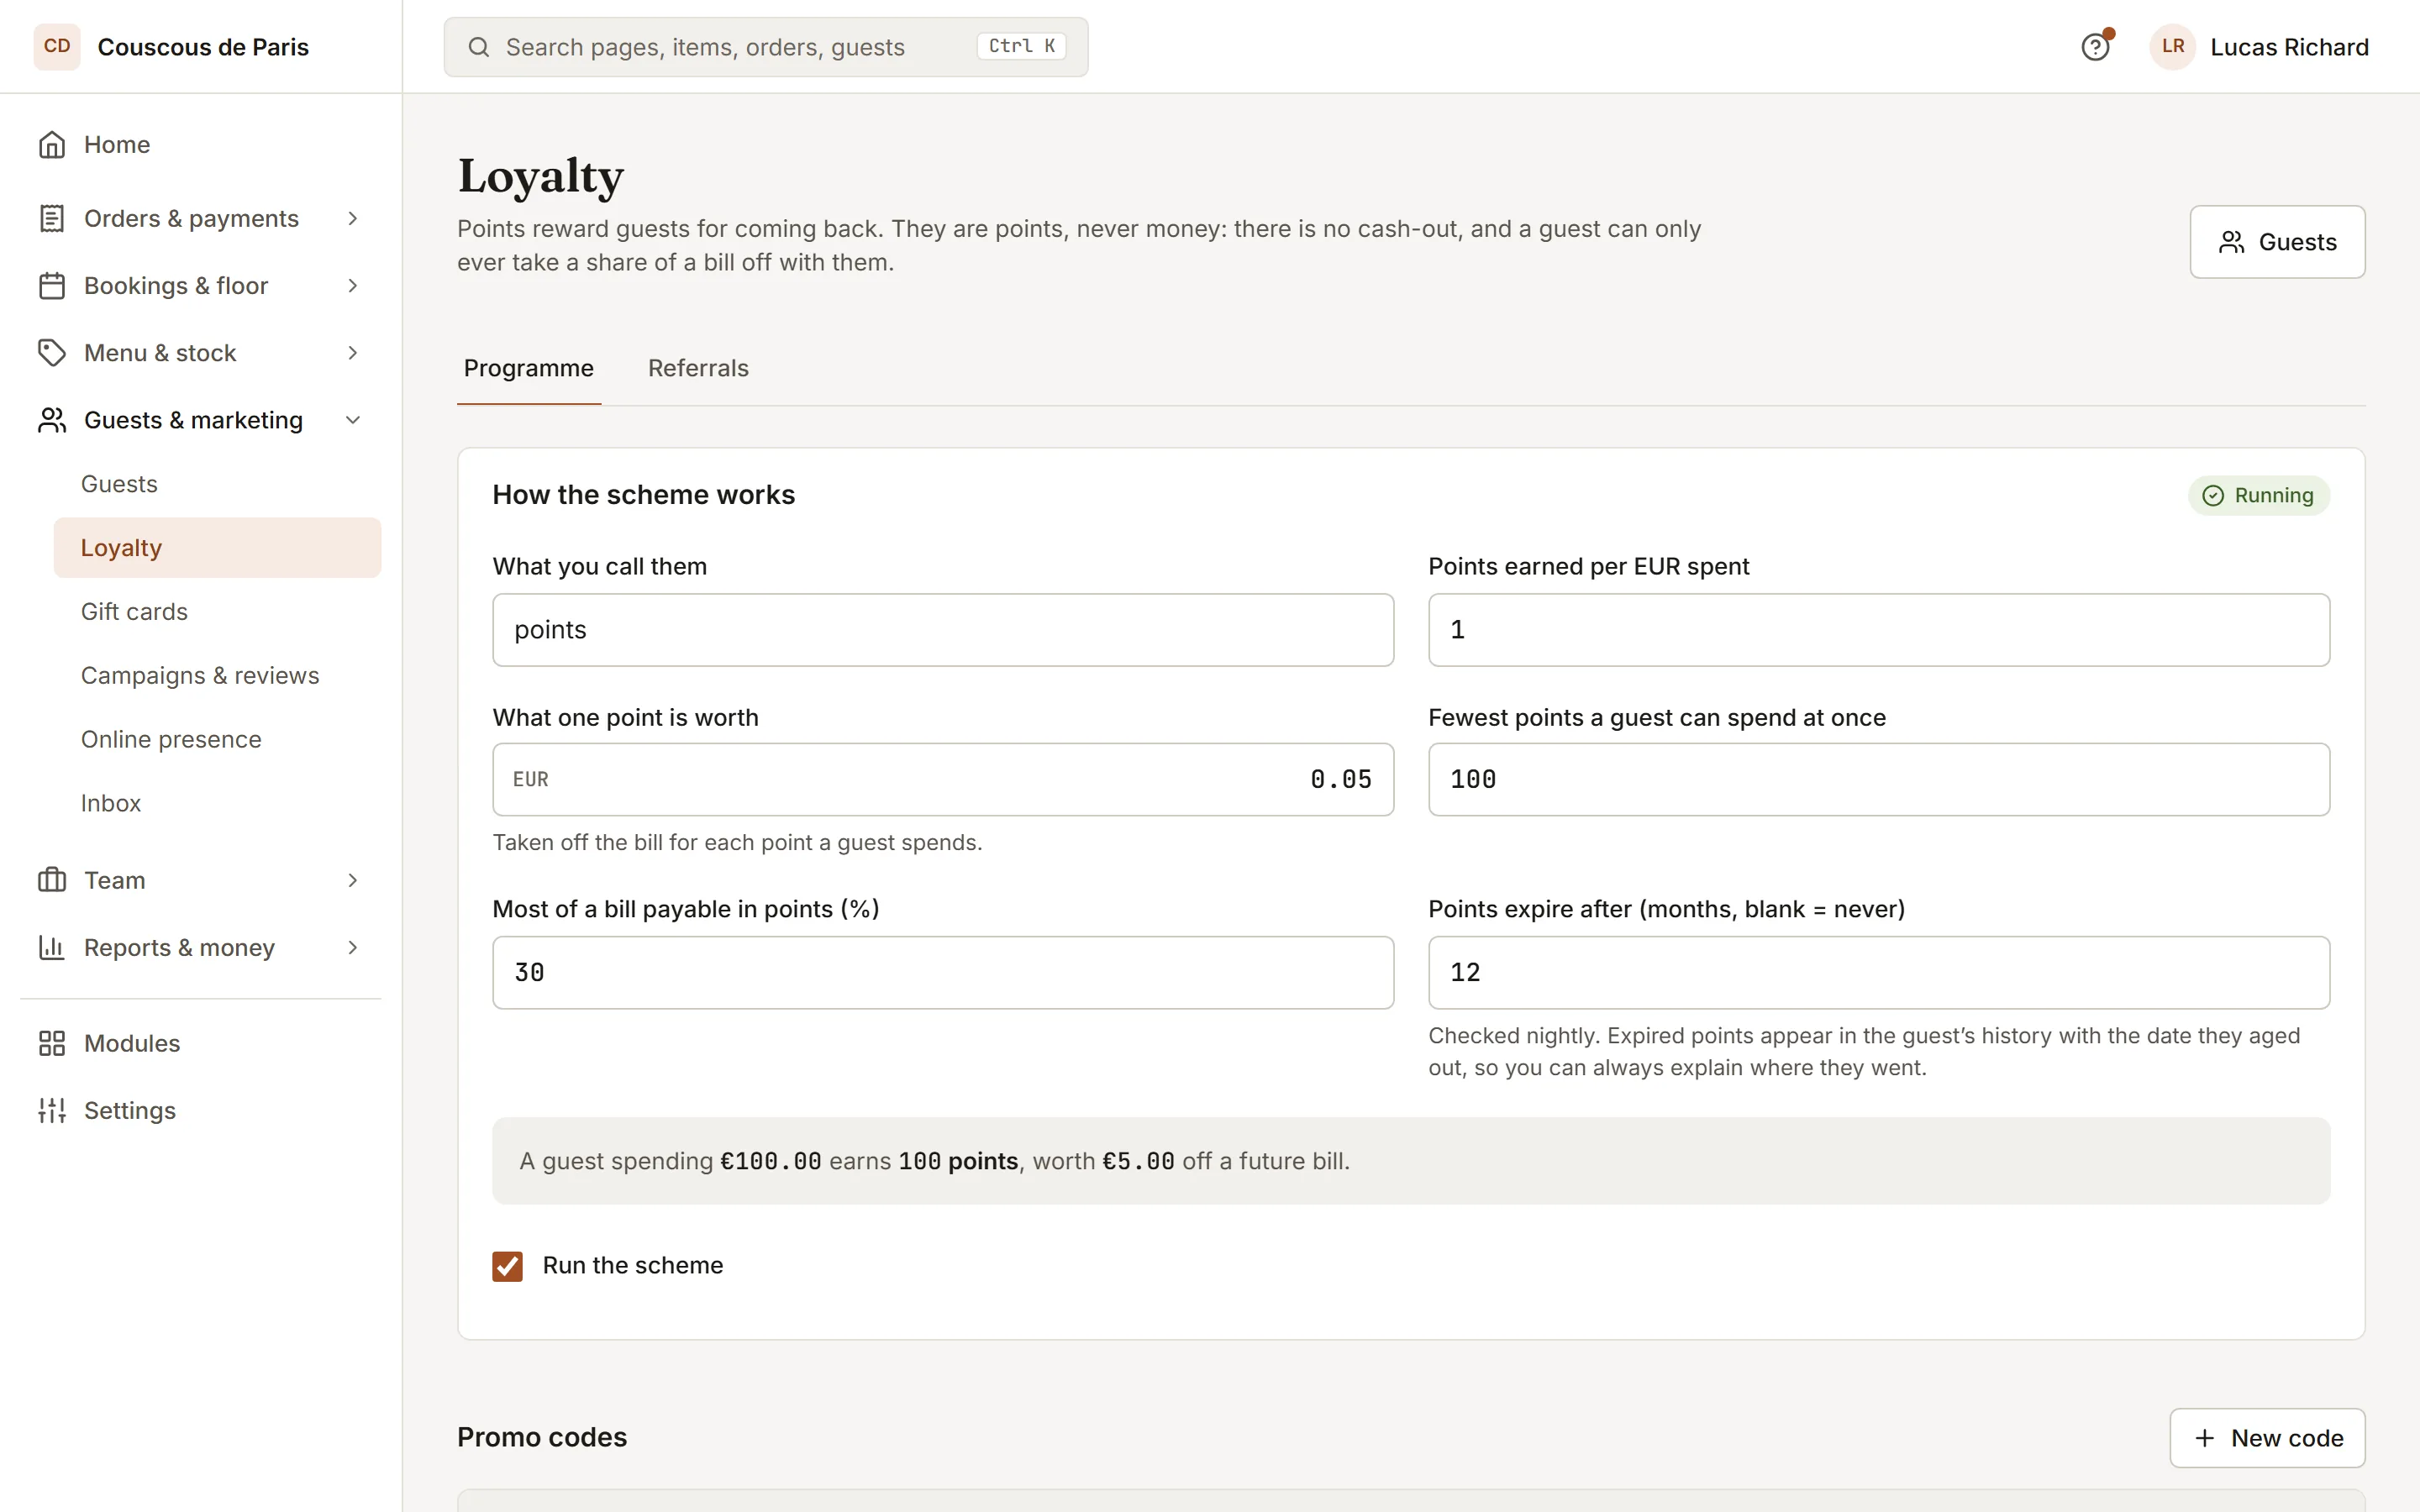Click the Bookings & floor calendar icon
Viewport: 2420px width, 1512px height.
pyautogui.click(x=52, y=286)
